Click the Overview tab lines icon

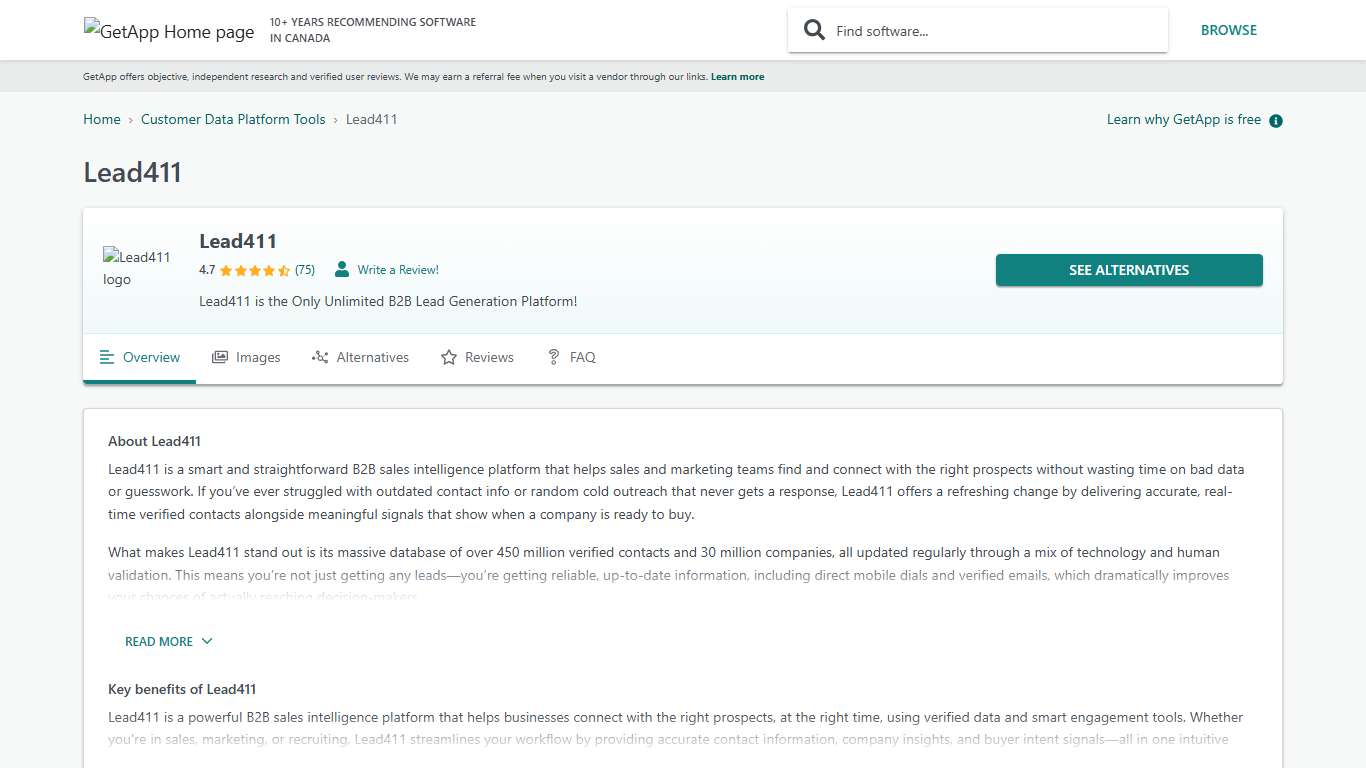107,357
